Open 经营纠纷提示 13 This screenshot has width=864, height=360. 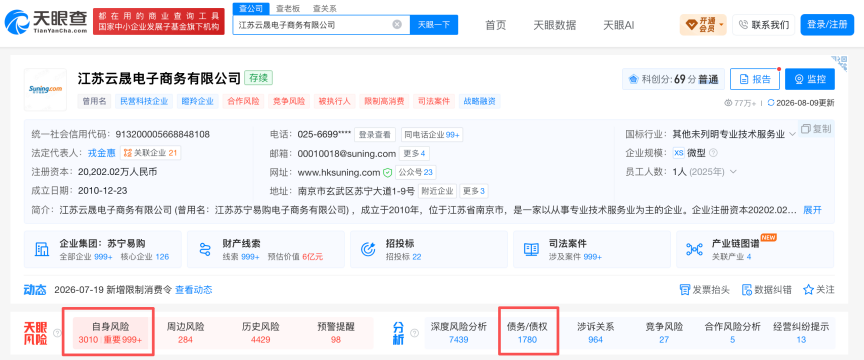[x=801, y=333]
